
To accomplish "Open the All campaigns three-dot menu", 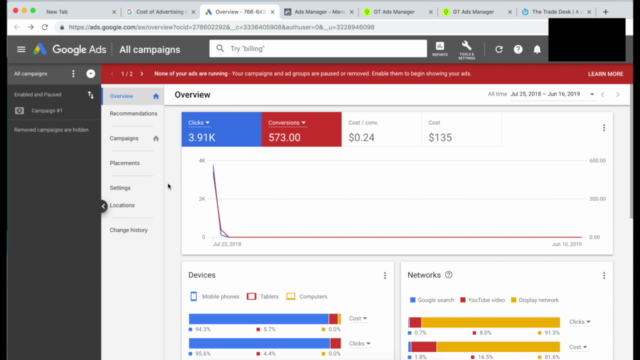I will click(x=73, y=74).
